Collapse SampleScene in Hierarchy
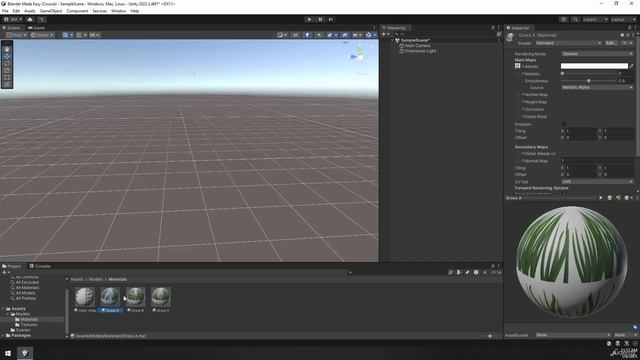Viewport: 640px width, 360px height. (392, 40)
